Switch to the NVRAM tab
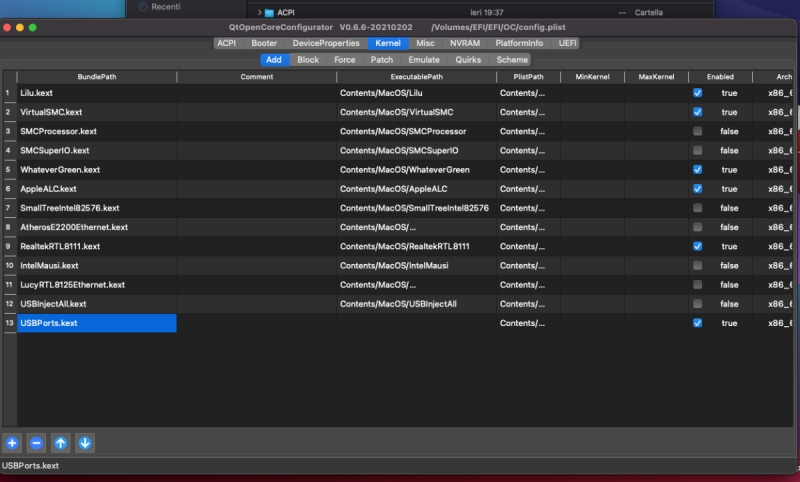 (464, 43)
